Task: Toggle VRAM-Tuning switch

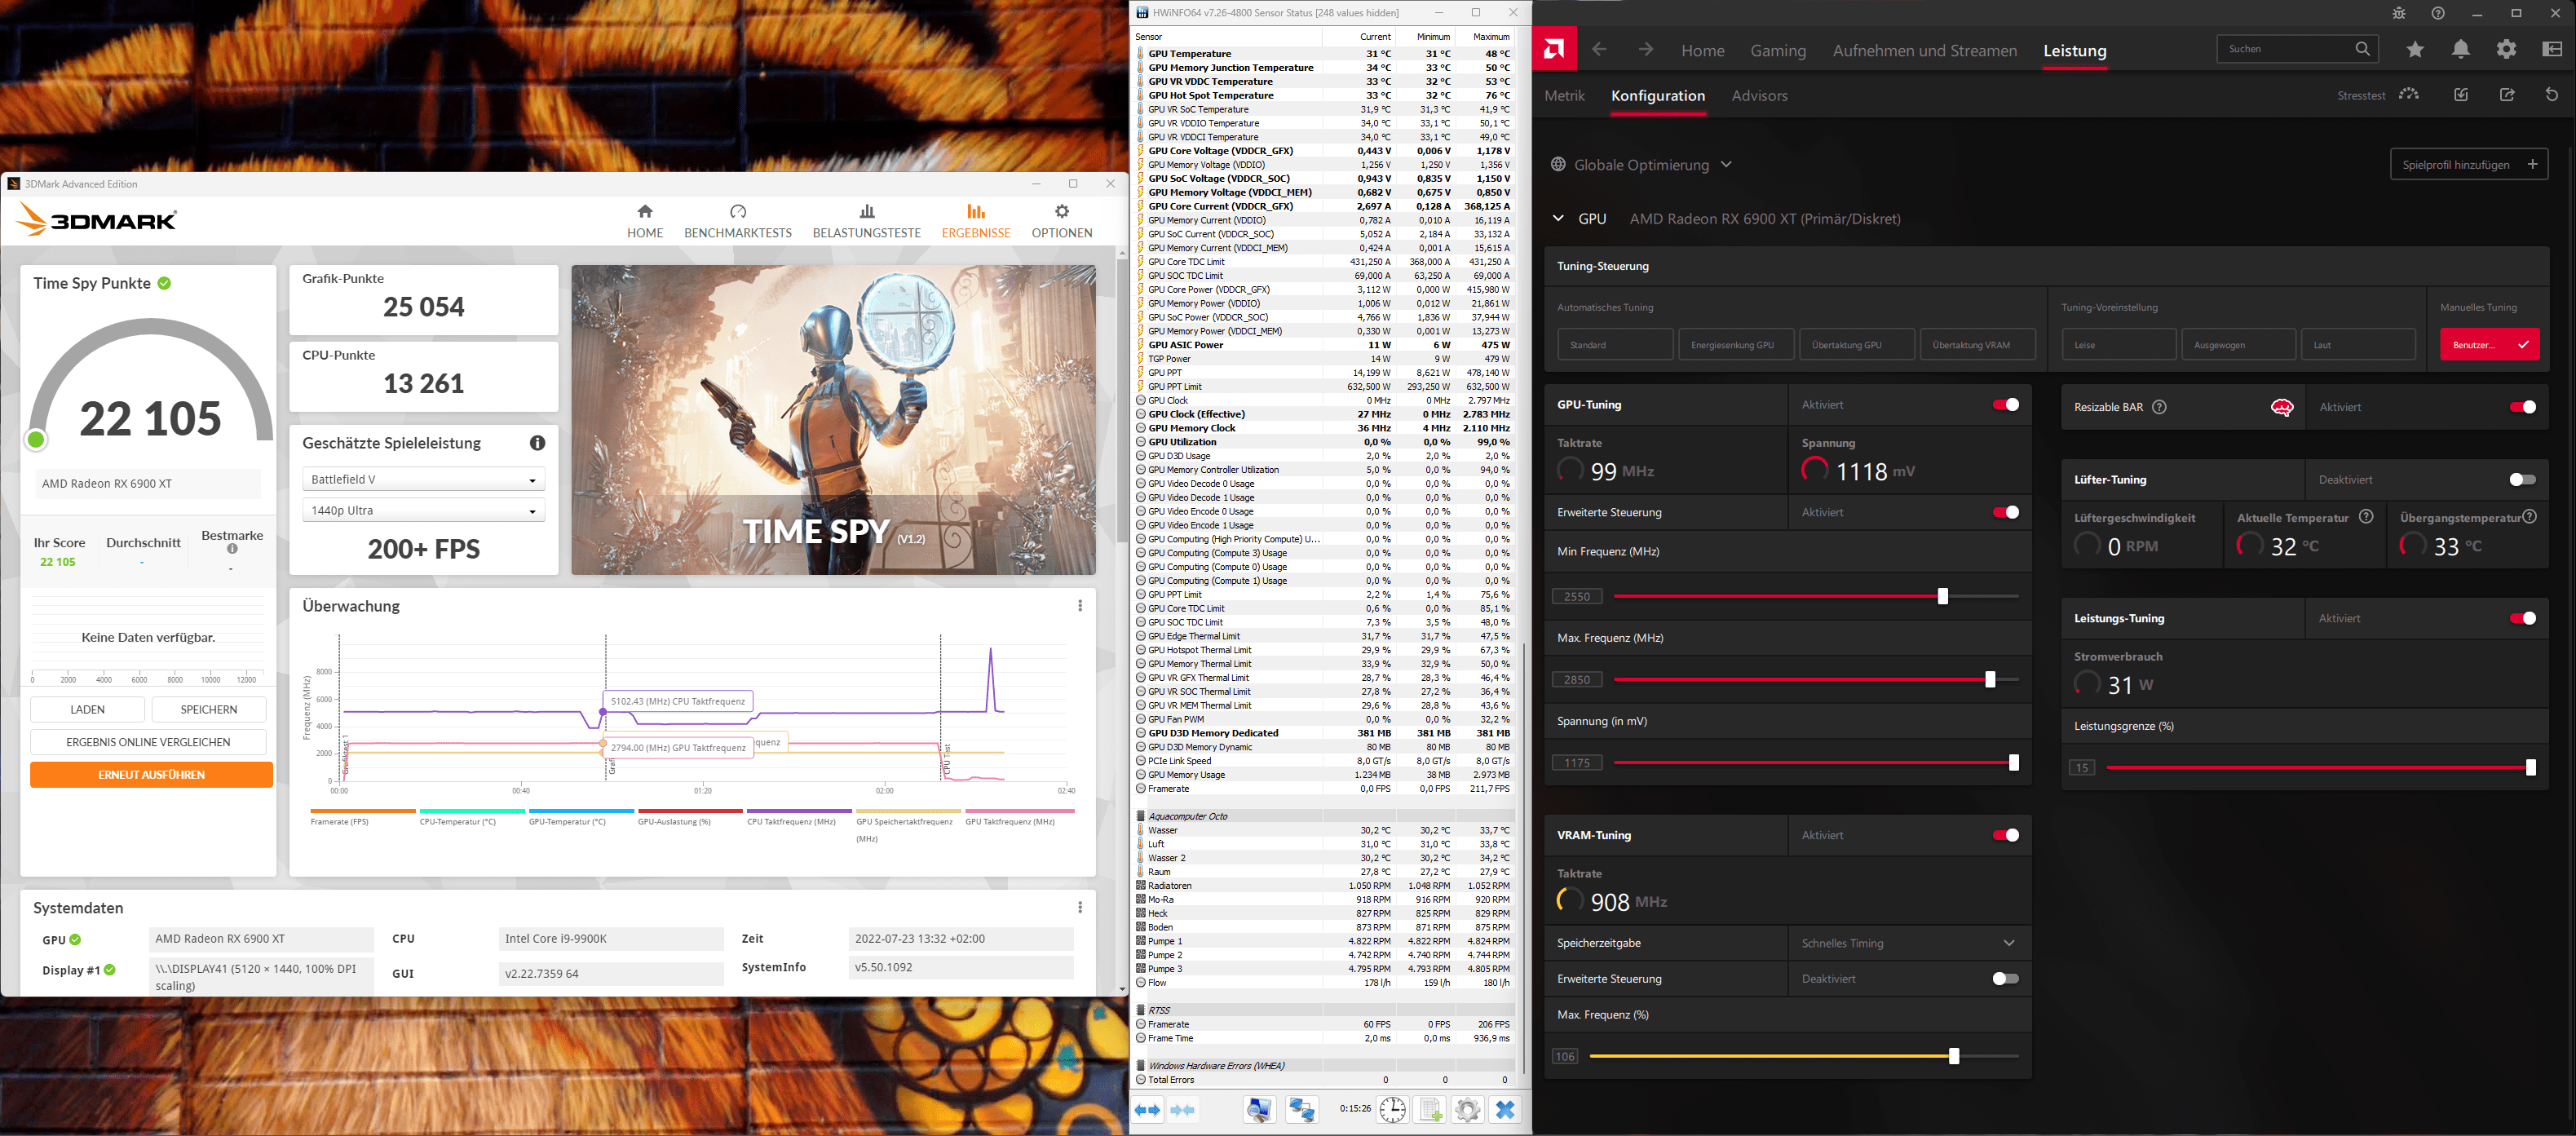Action: coord(2005,835)
